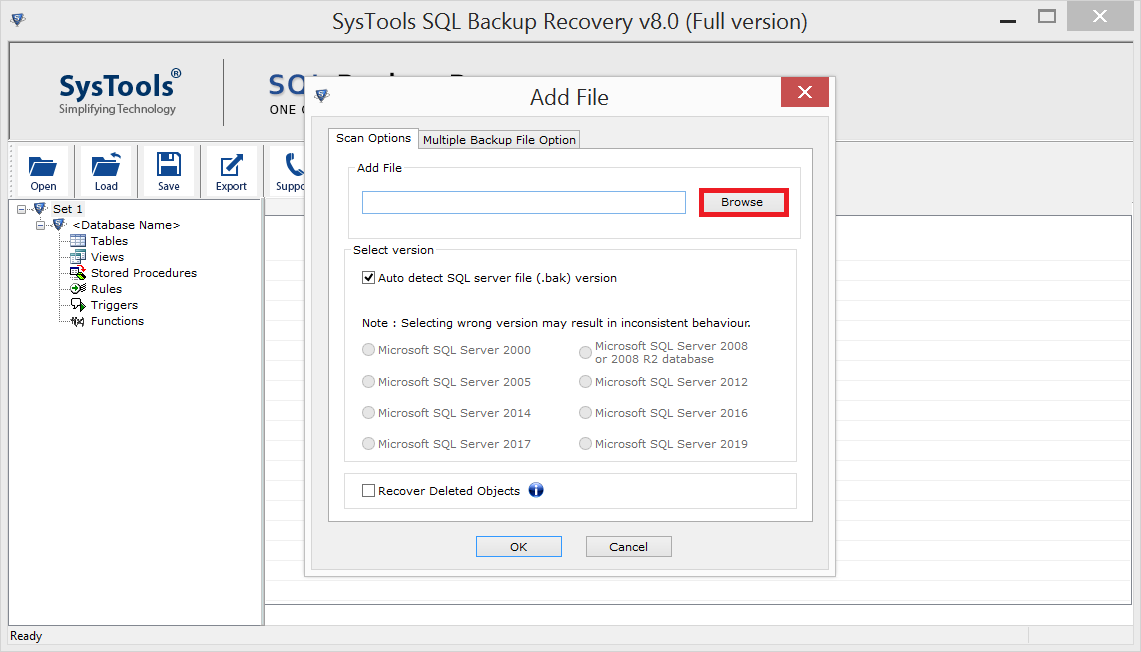Click the Save floppy disk icon
Screen dimensions: 1141x652
coord(169,164)
